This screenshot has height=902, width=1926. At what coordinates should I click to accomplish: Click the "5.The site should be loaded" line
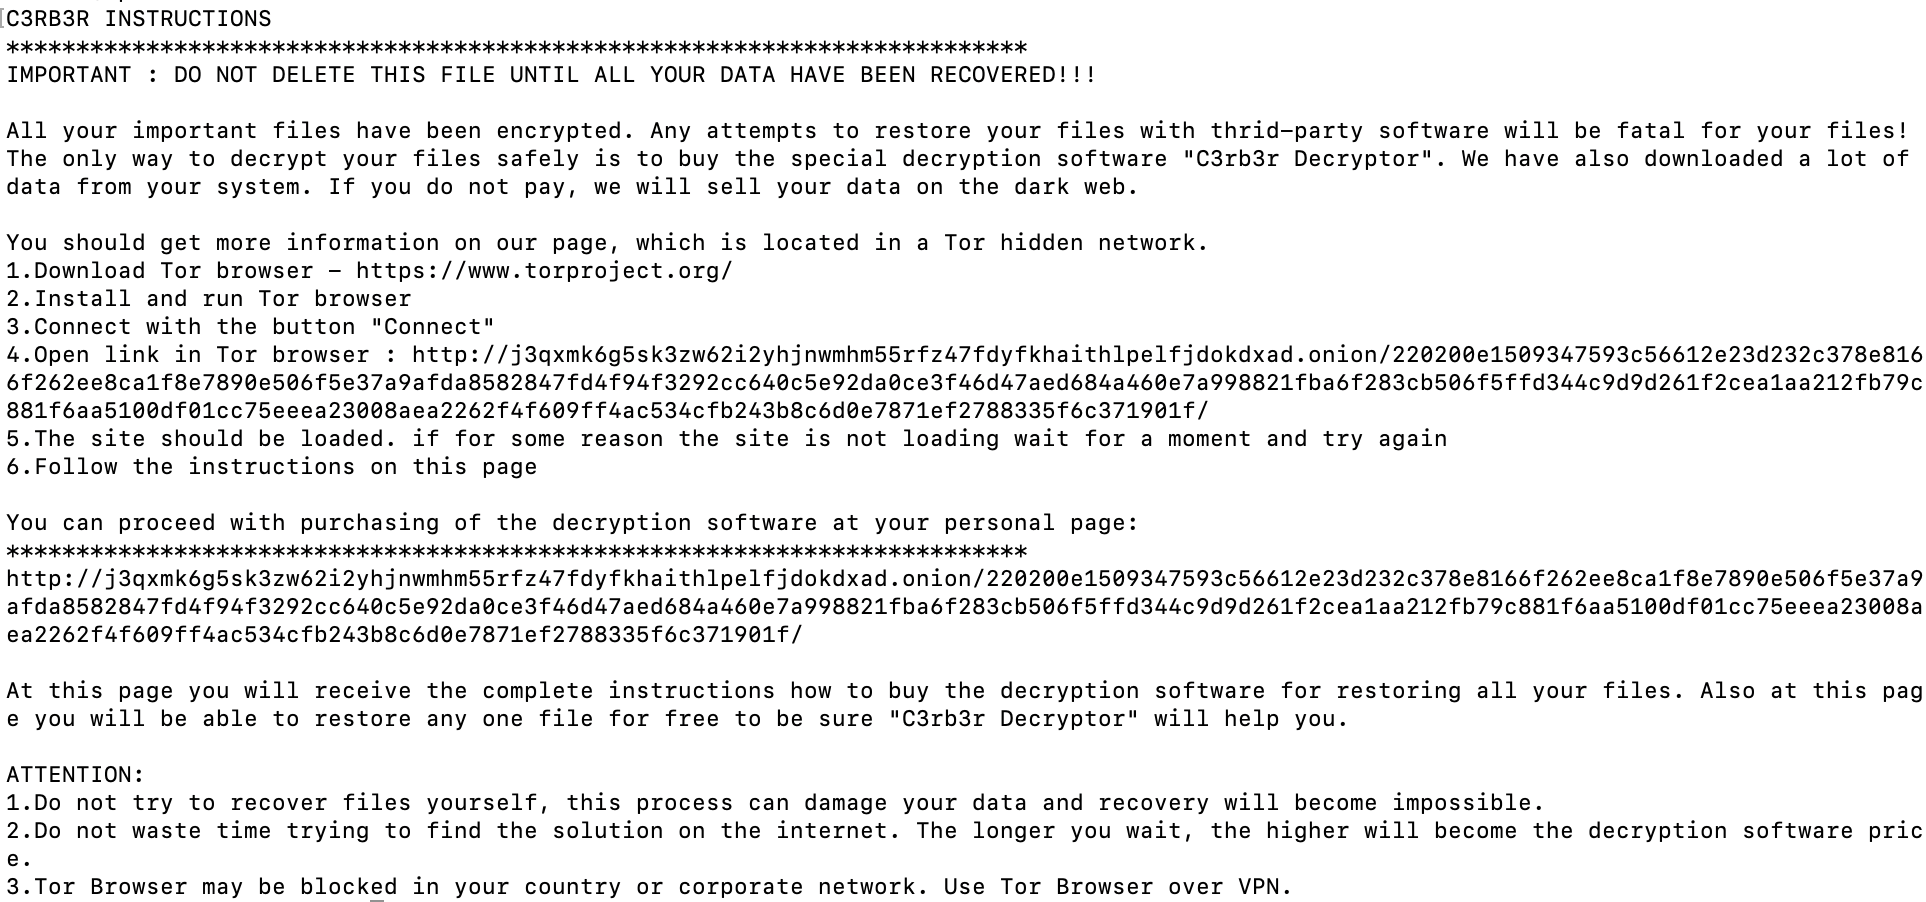pyautogui.click(x=726, y=439)
